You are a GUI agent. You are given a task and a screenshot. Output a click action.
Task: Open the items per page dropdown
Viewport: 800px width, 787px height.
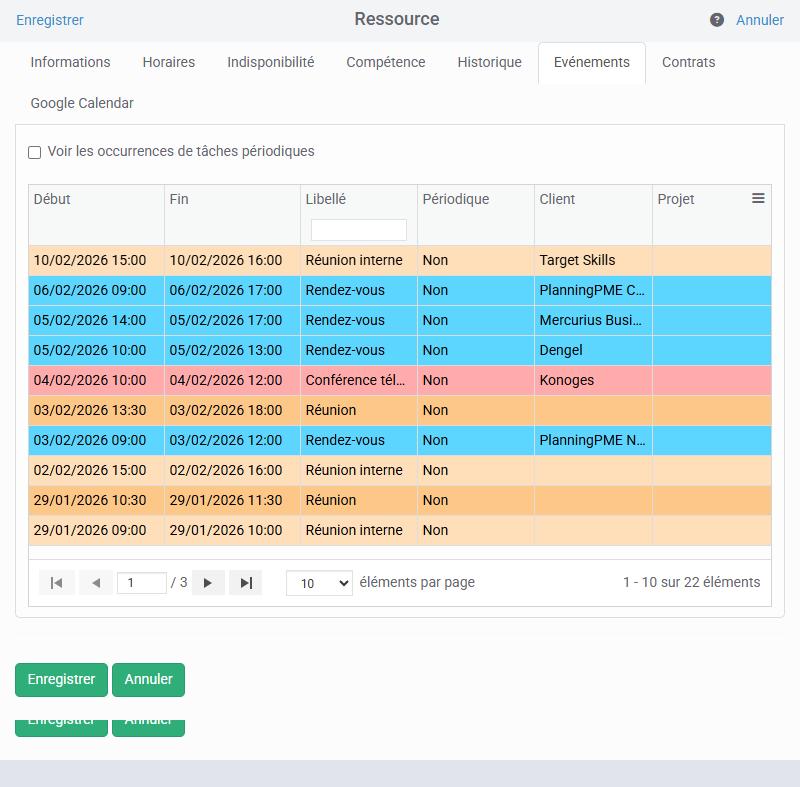pyautogui.click(x=319, y=583)
